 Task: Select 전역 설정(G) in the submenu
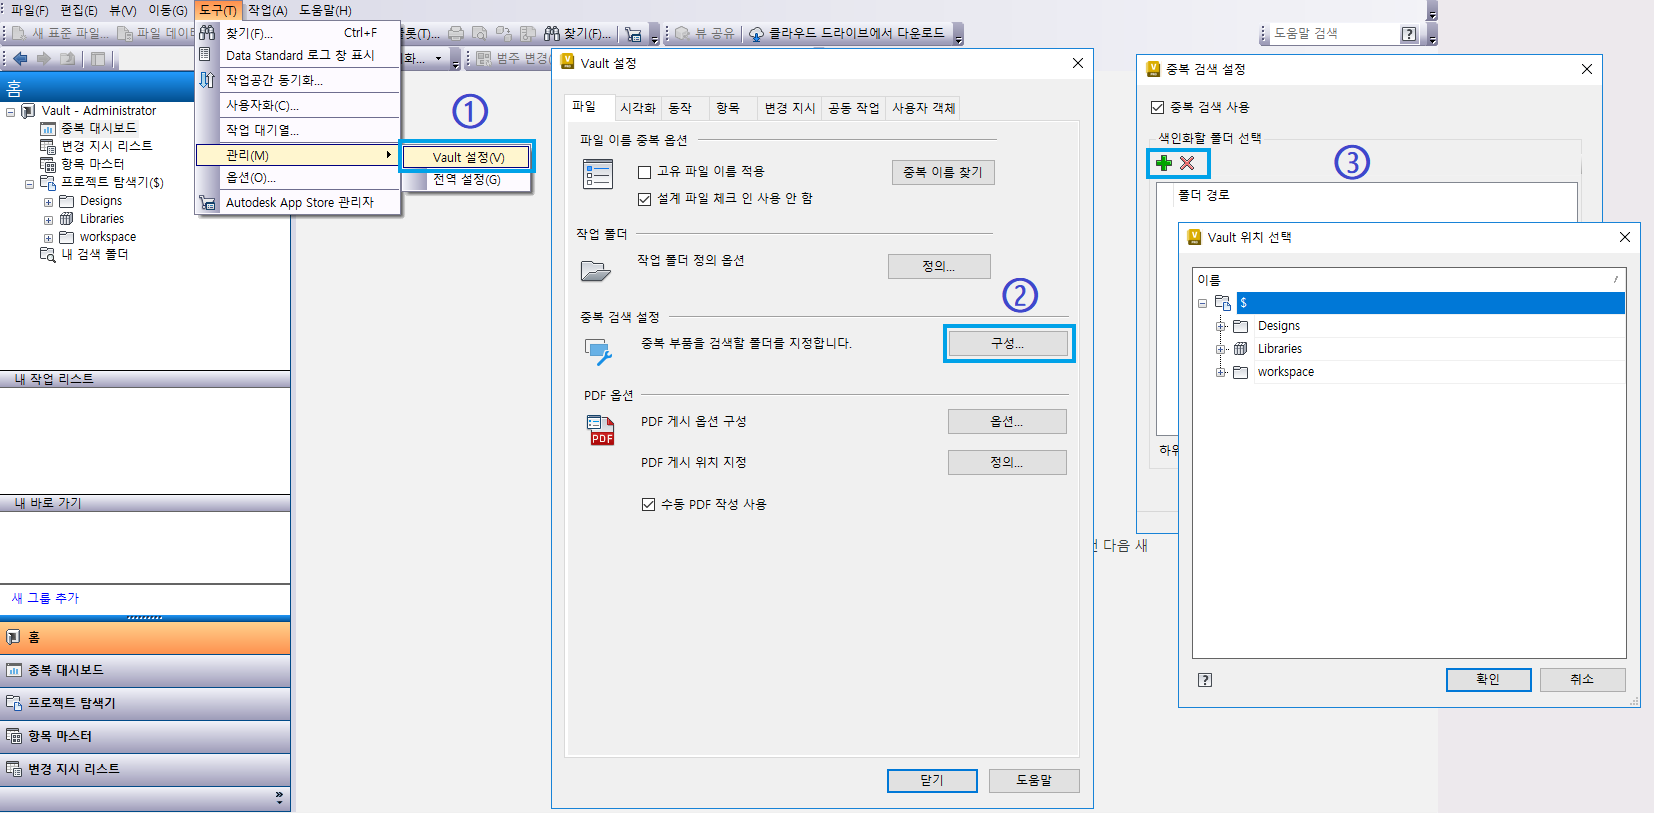[x=467, y=180]
